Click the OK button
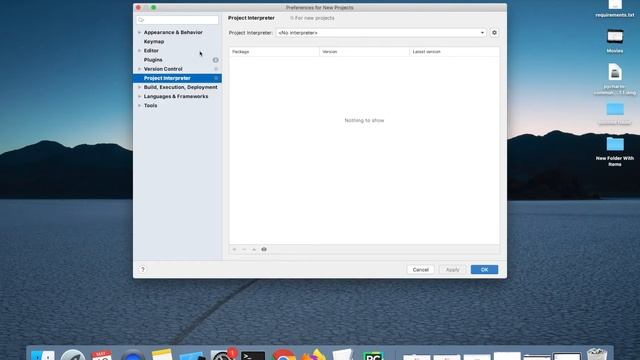The image size is (640, 360). coord(484,269)
